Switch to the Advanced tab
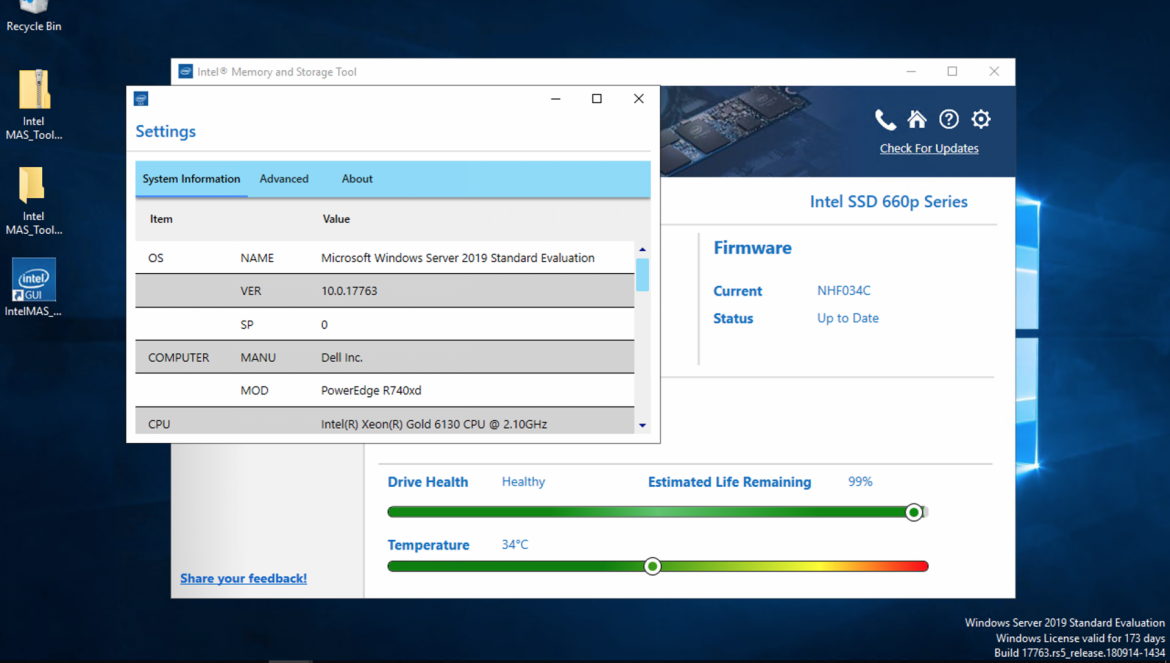Image resolution: width=1170 pixels, height=663 pixels. tap(284, 179)
